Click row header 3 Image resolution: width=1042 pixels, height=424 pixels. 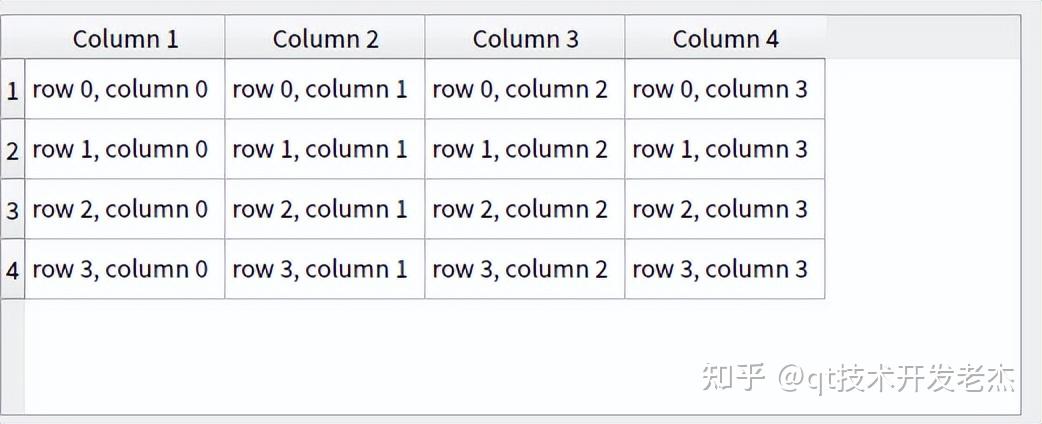[13, 209]
